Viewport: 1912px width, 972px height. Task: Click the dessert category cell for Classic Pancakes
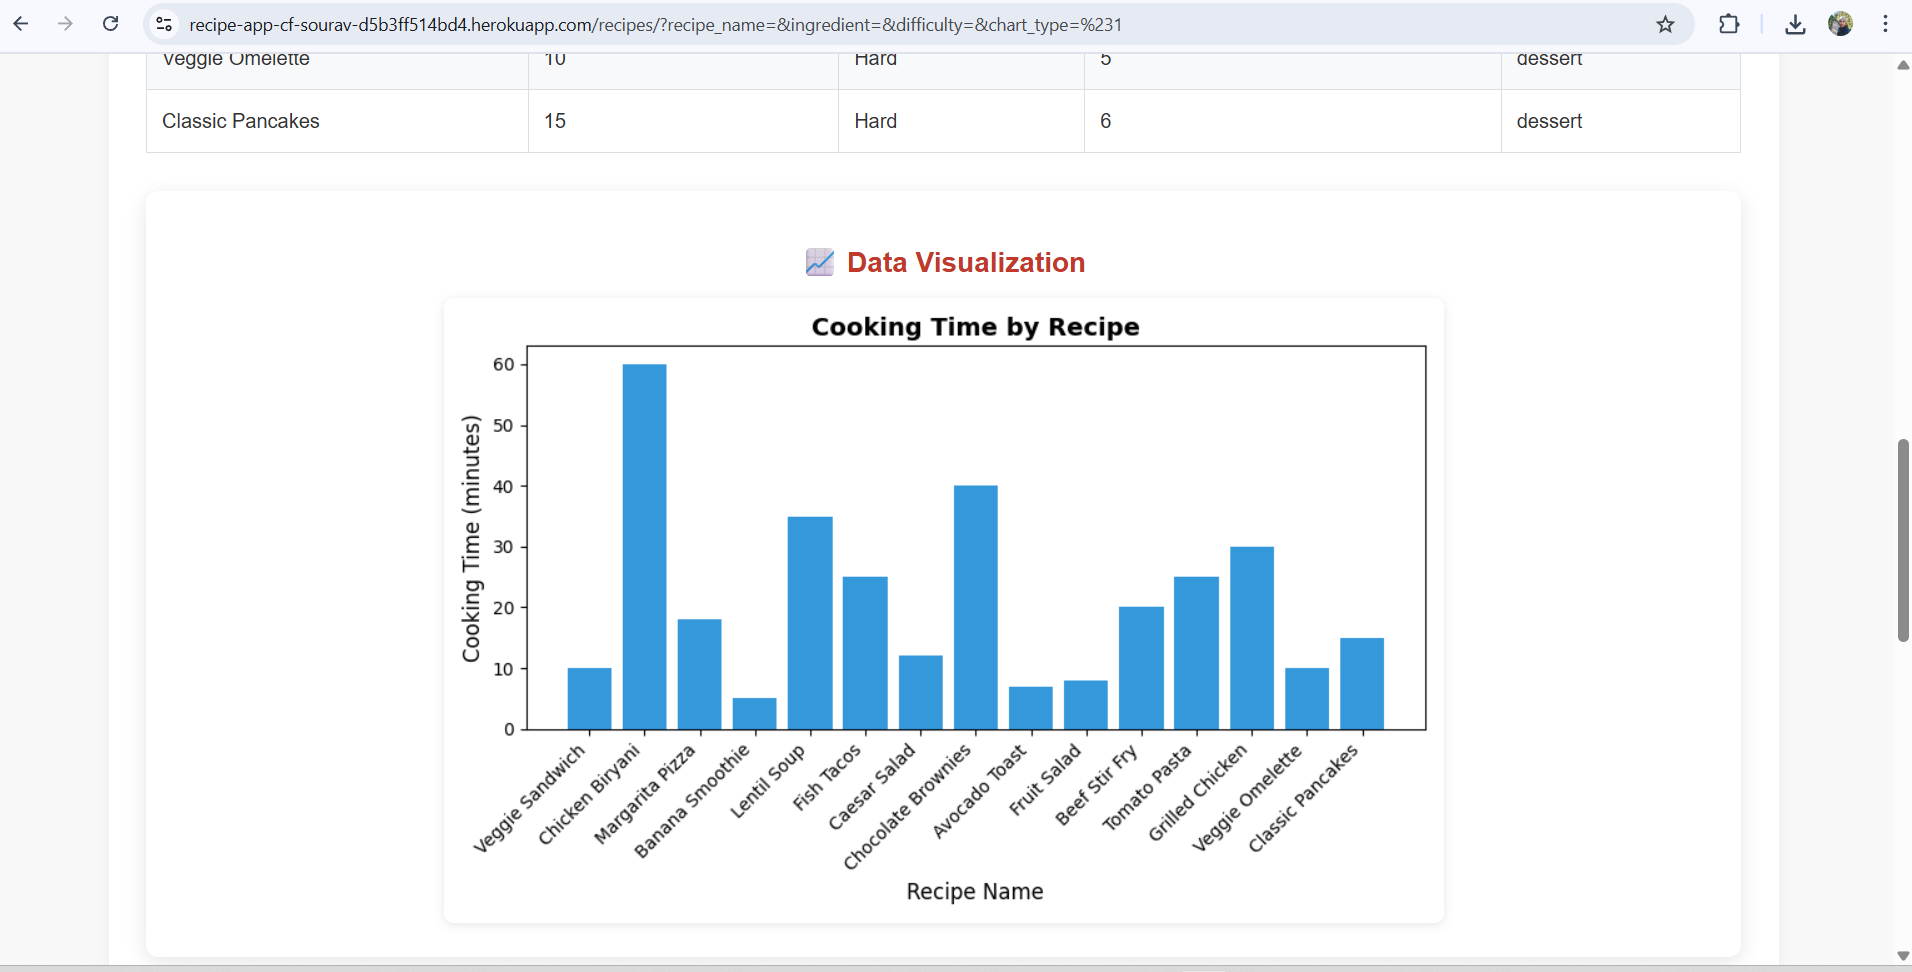1549,121
